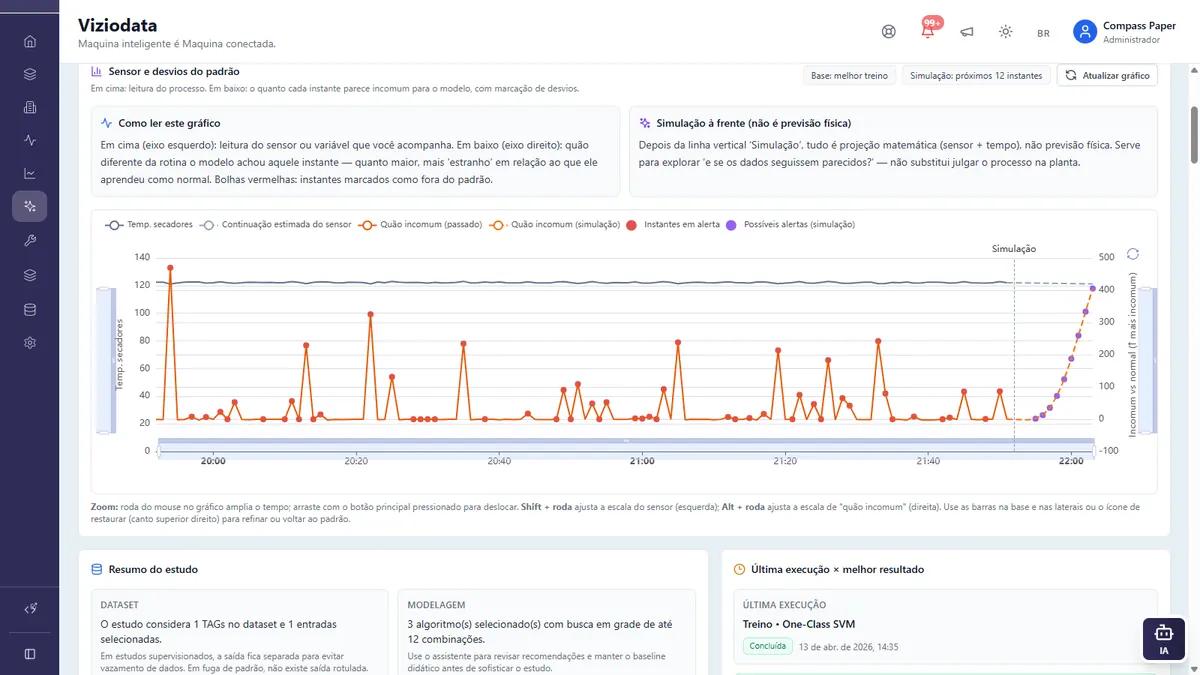The image size is (1200, 675).
Task: Open the megaphone announcements icon
Action: [967, 31]
